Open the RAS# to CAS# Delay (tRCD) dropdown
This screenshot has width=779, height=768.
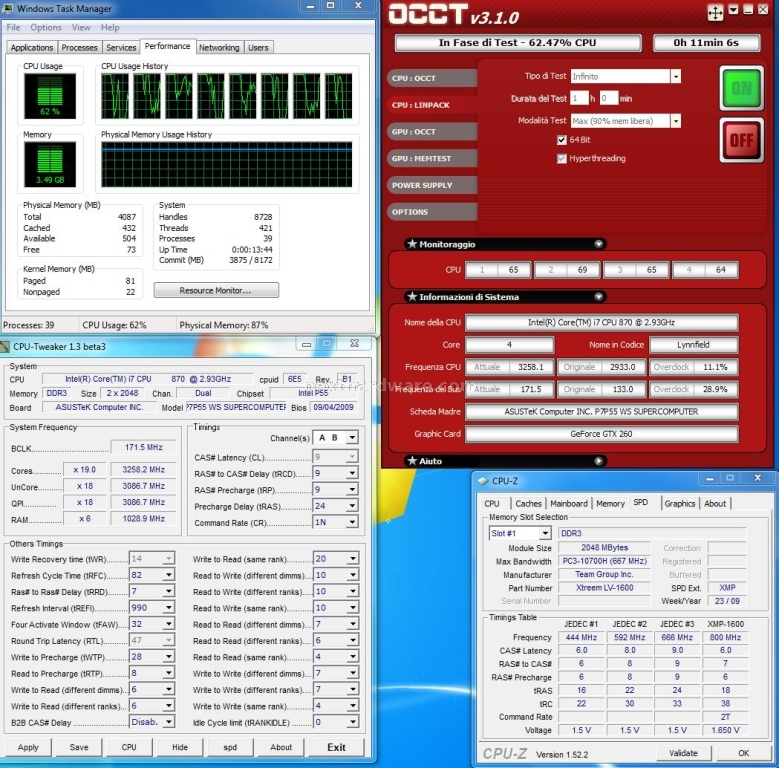click(x=352, y=473)
